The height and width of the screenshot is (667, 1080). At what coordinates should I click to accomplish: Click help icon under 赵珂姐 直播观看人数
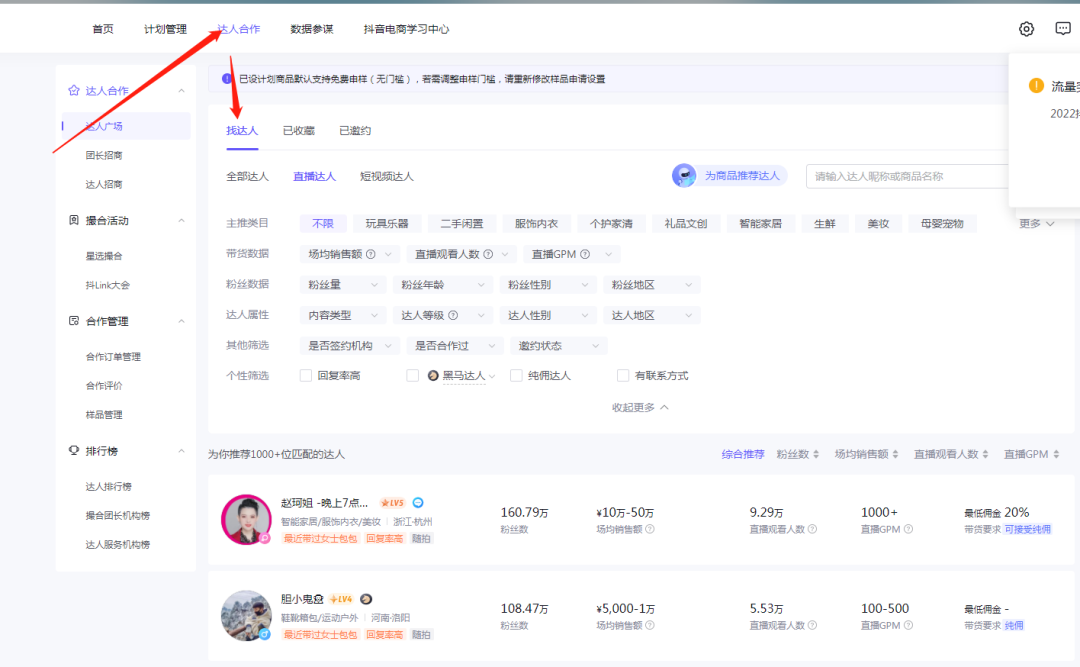point(812,529)
